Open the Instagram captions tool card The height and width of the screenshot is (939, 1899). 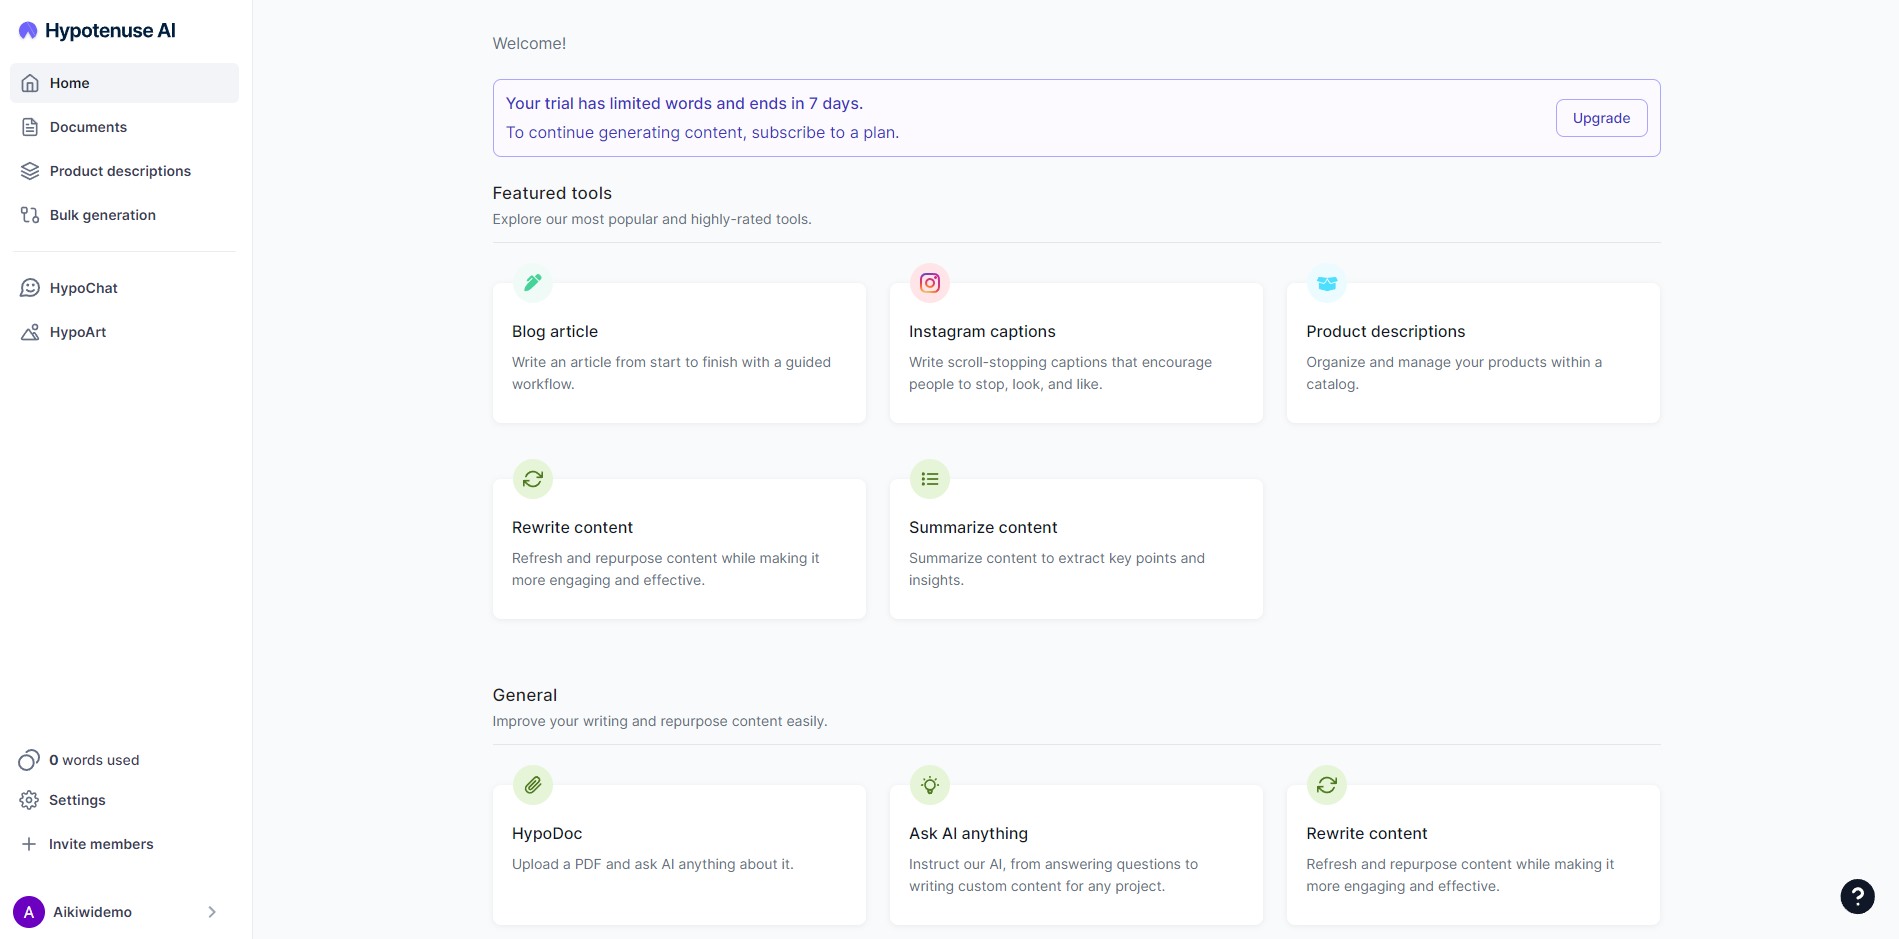[x=1076, y=353]
